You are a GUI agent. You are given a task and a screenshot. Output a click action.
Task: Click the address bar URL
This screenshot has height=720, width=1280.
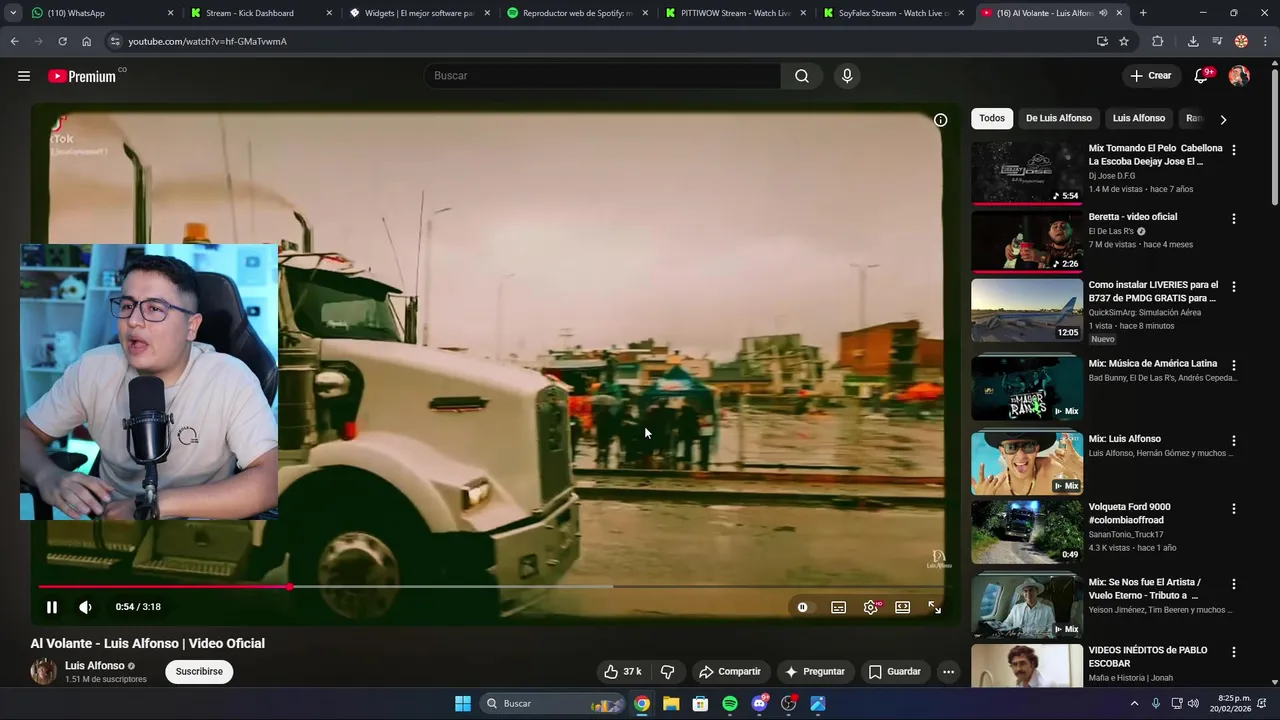click(207, 42)
